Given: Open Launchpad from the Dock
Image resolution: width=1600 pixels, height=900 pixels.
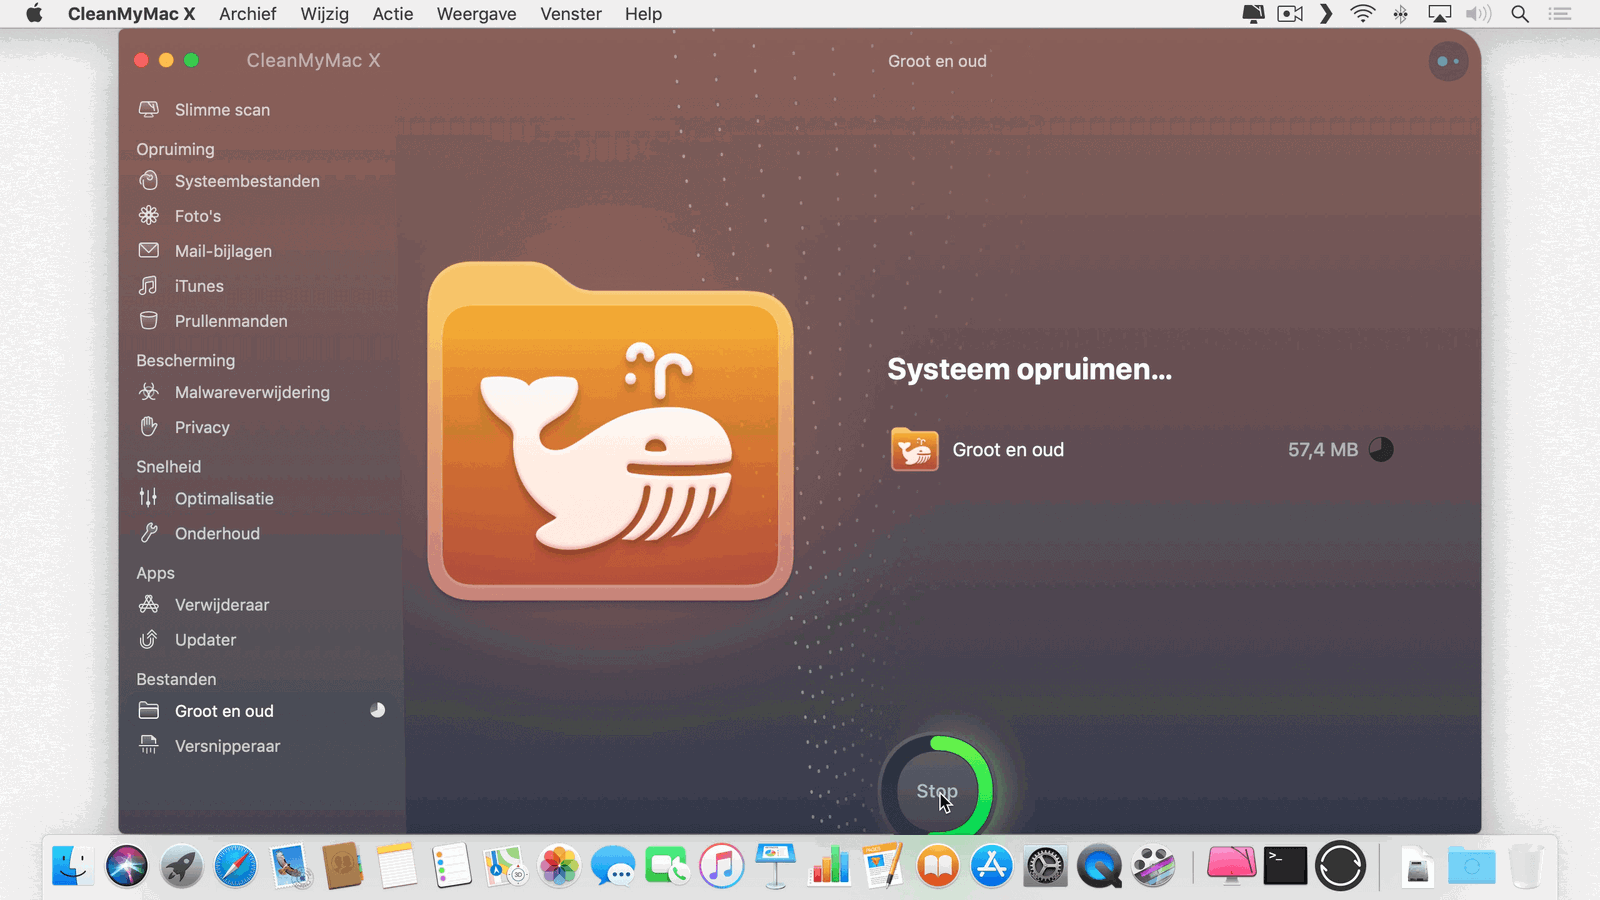Looking at the screenshot, I should coord(181,866).
